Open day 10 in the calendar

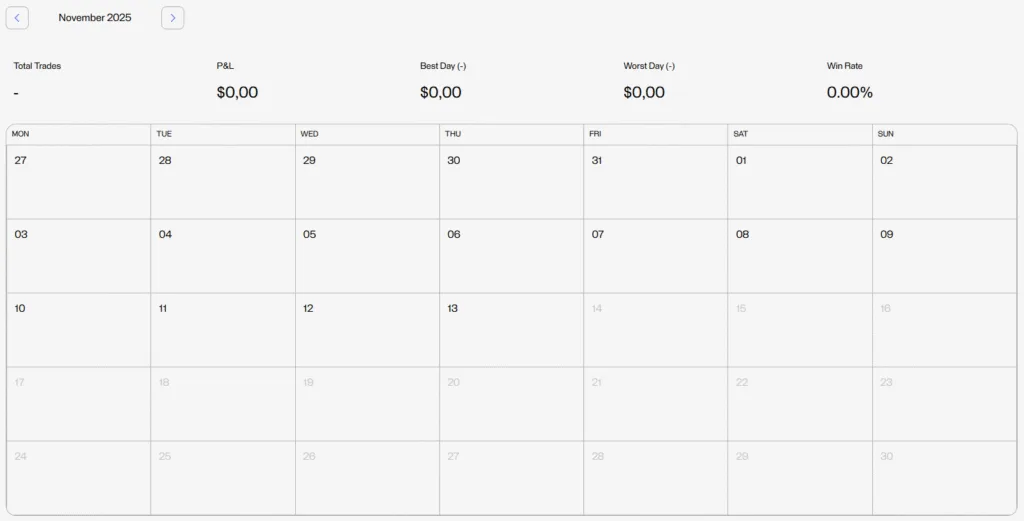[78, 330]
